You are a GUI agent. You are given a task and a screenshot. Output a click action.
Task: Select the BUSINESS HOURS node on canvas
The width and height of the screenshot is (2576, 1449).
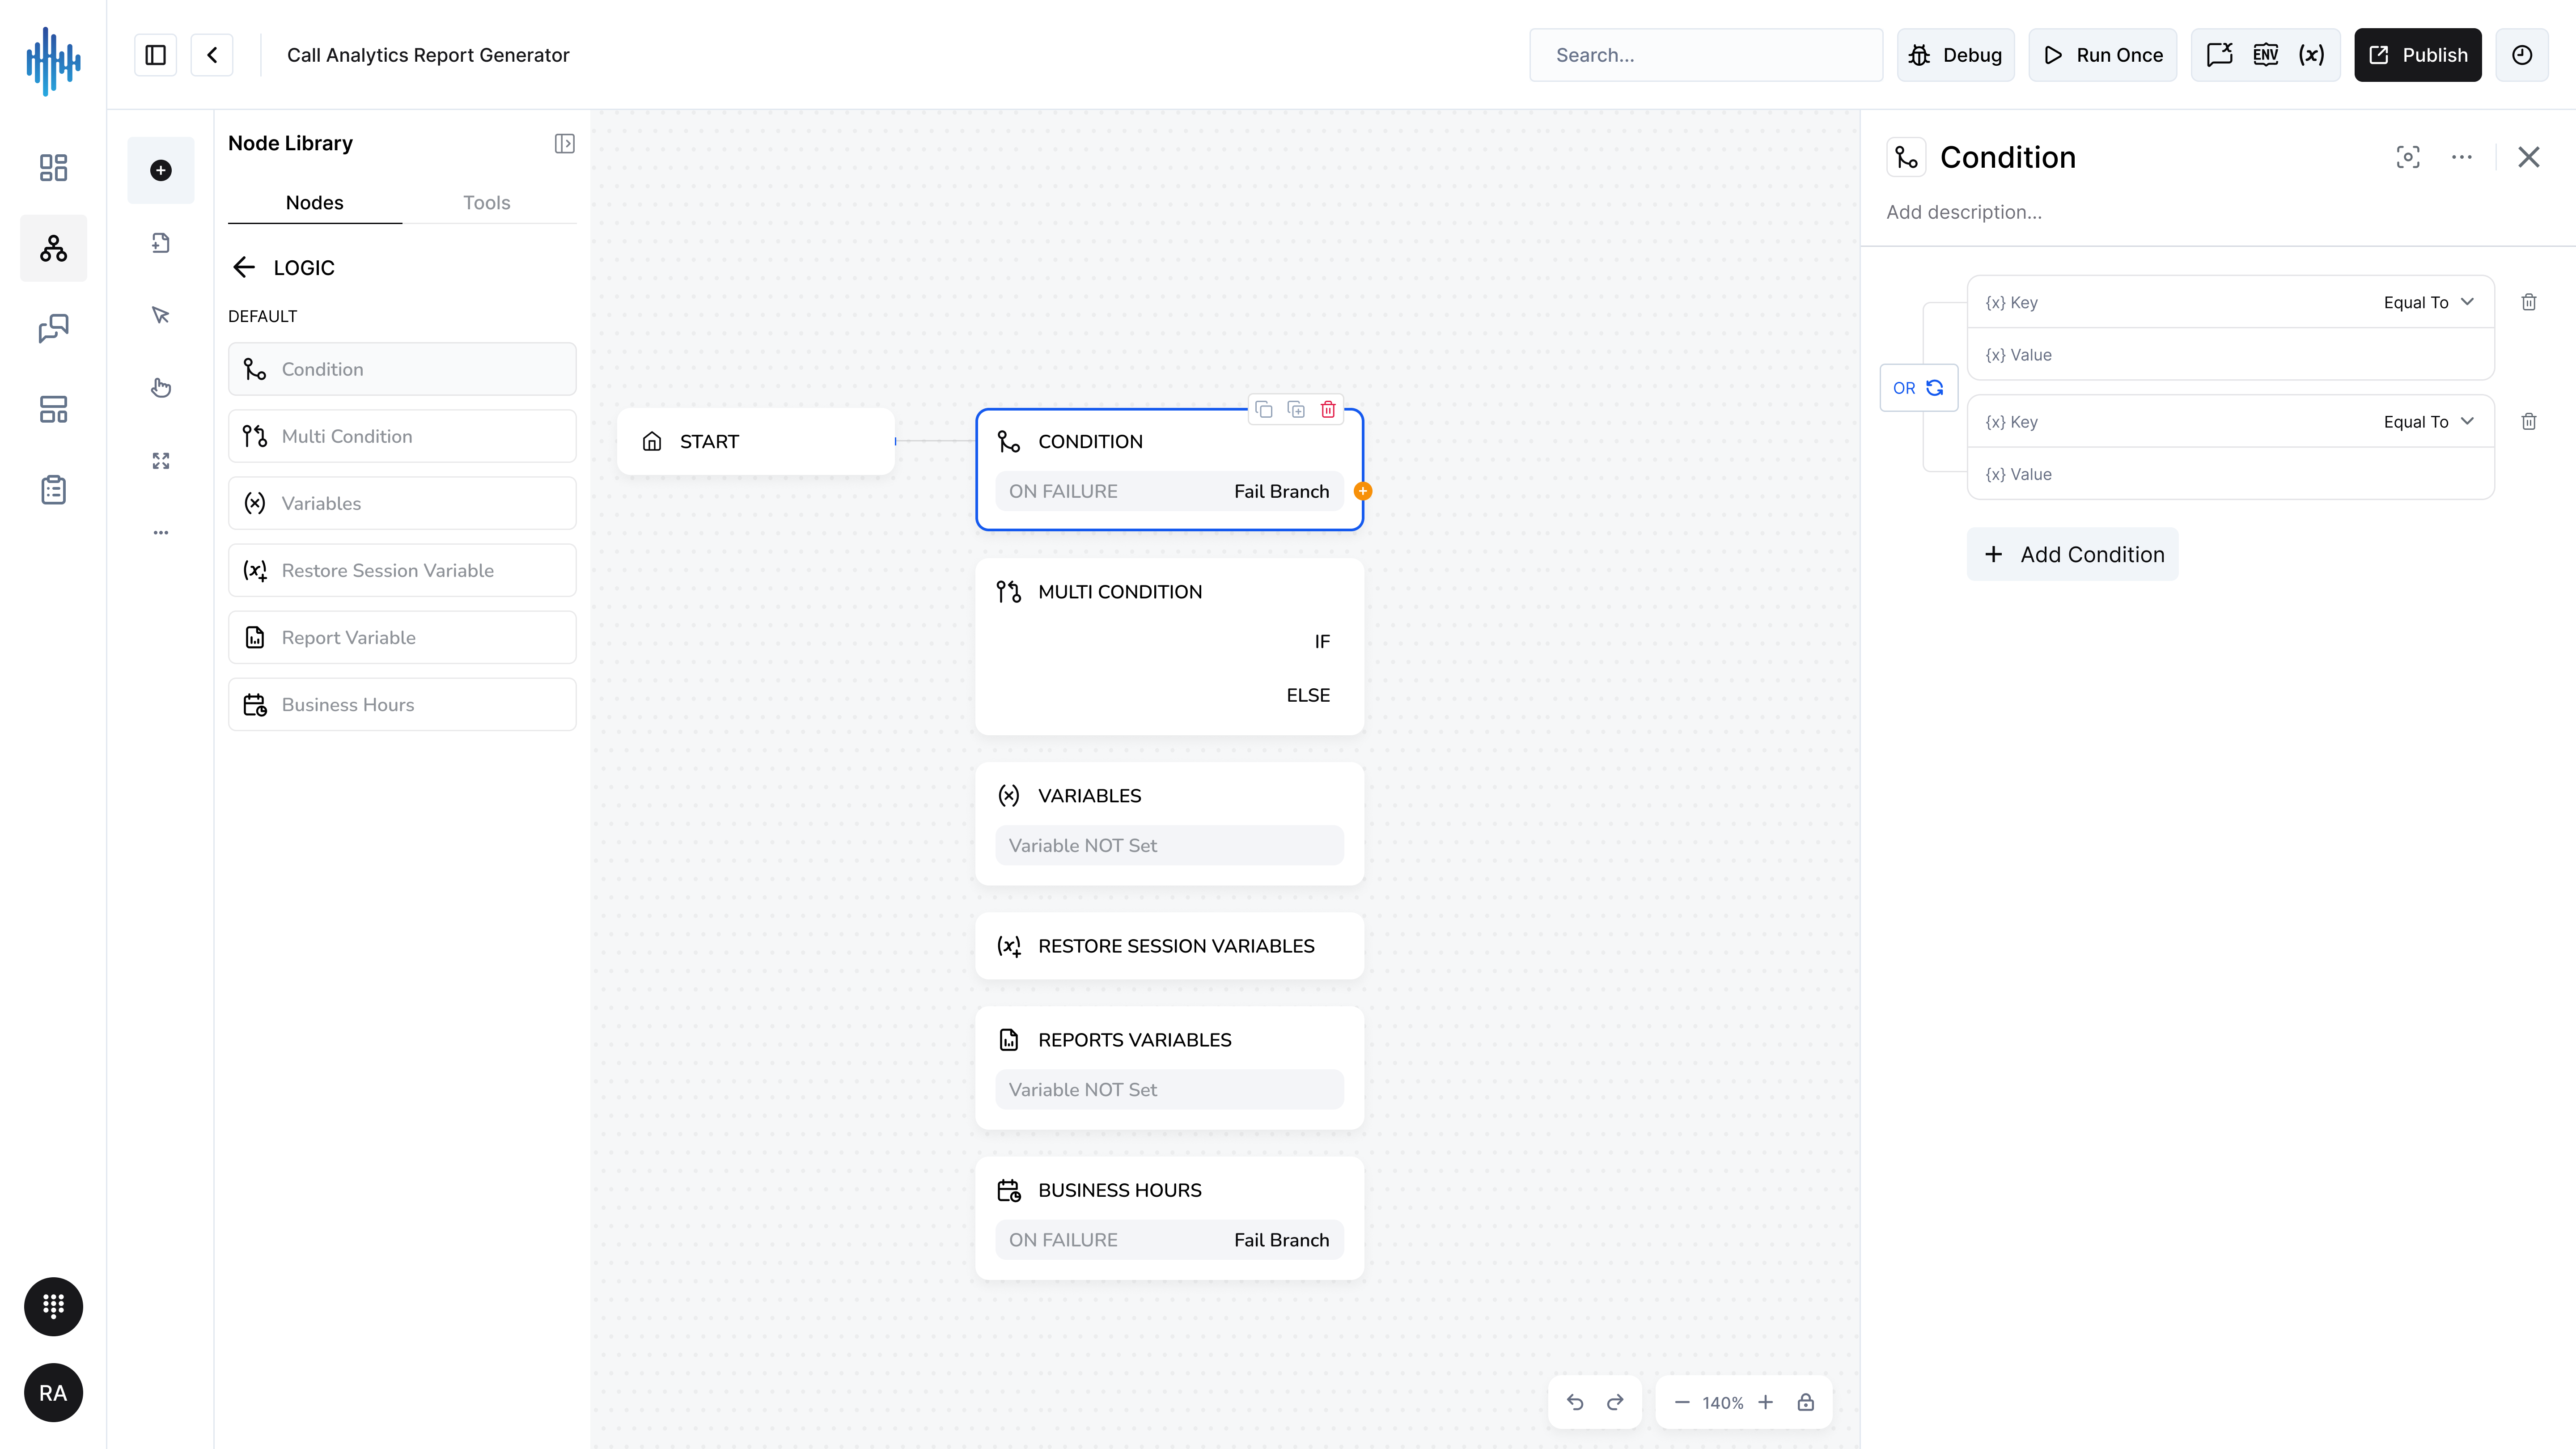click(1170, 1218)
